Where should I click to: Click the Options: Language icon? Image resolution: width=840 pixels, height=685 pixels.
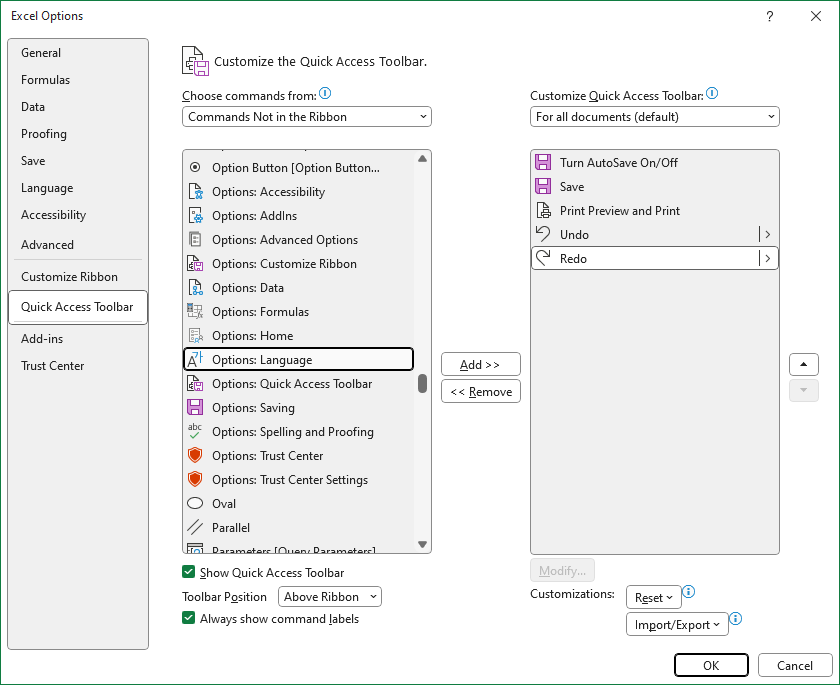coord(195,359)
